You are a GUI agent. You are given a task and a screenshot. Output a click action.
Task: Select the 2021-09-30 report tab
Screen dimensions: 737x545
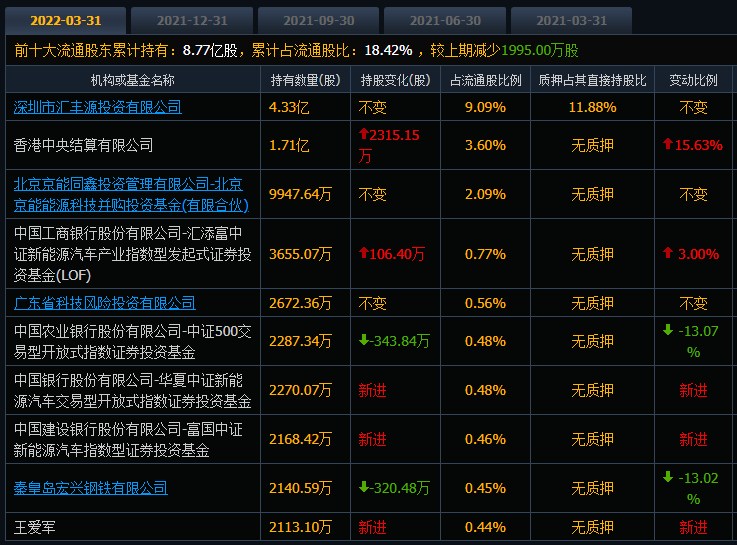point(319,21)
